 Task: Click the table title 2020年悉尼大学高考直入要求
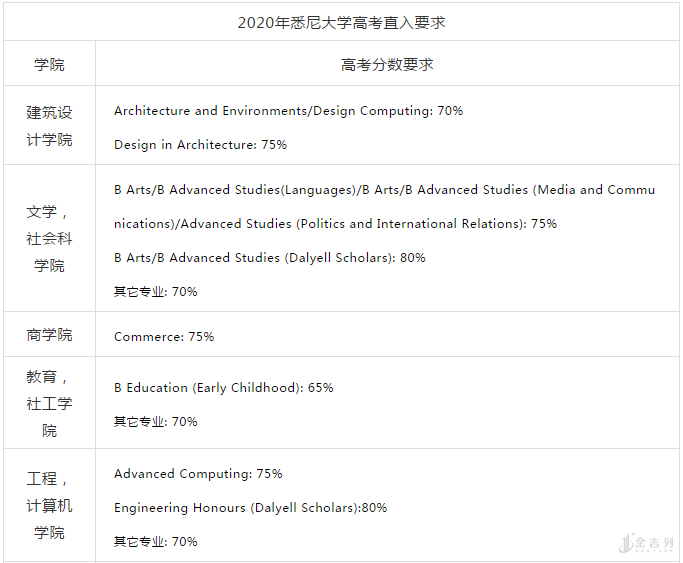[x=341, y=22]
